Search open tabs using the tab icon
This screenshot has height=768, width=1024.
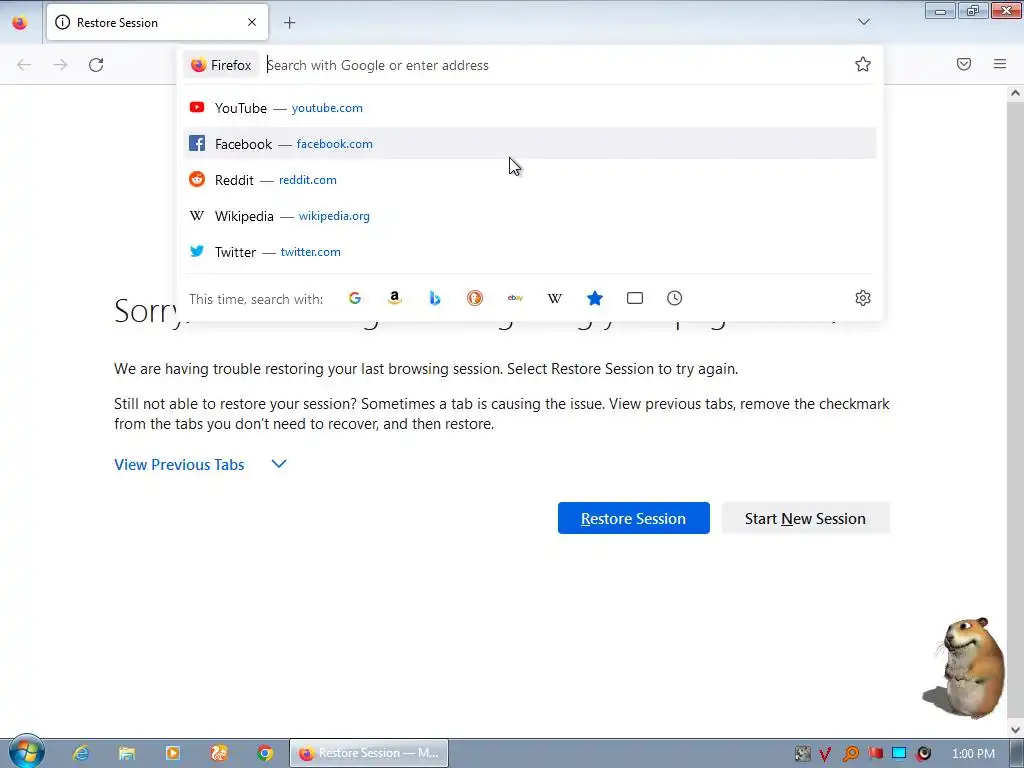(x=635, y=298)
